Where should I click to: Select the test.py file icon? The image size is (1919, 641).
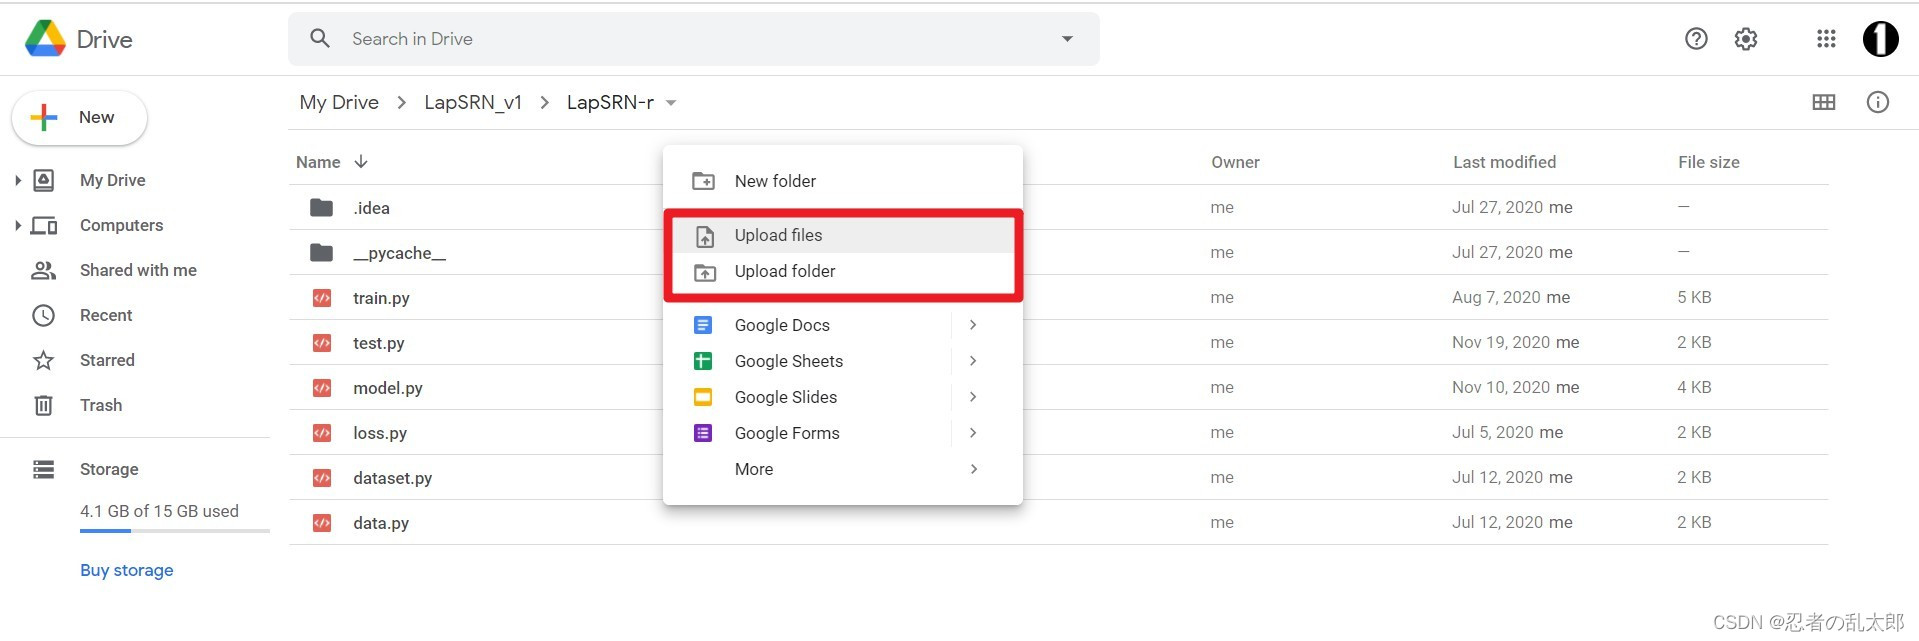(321, 342)
